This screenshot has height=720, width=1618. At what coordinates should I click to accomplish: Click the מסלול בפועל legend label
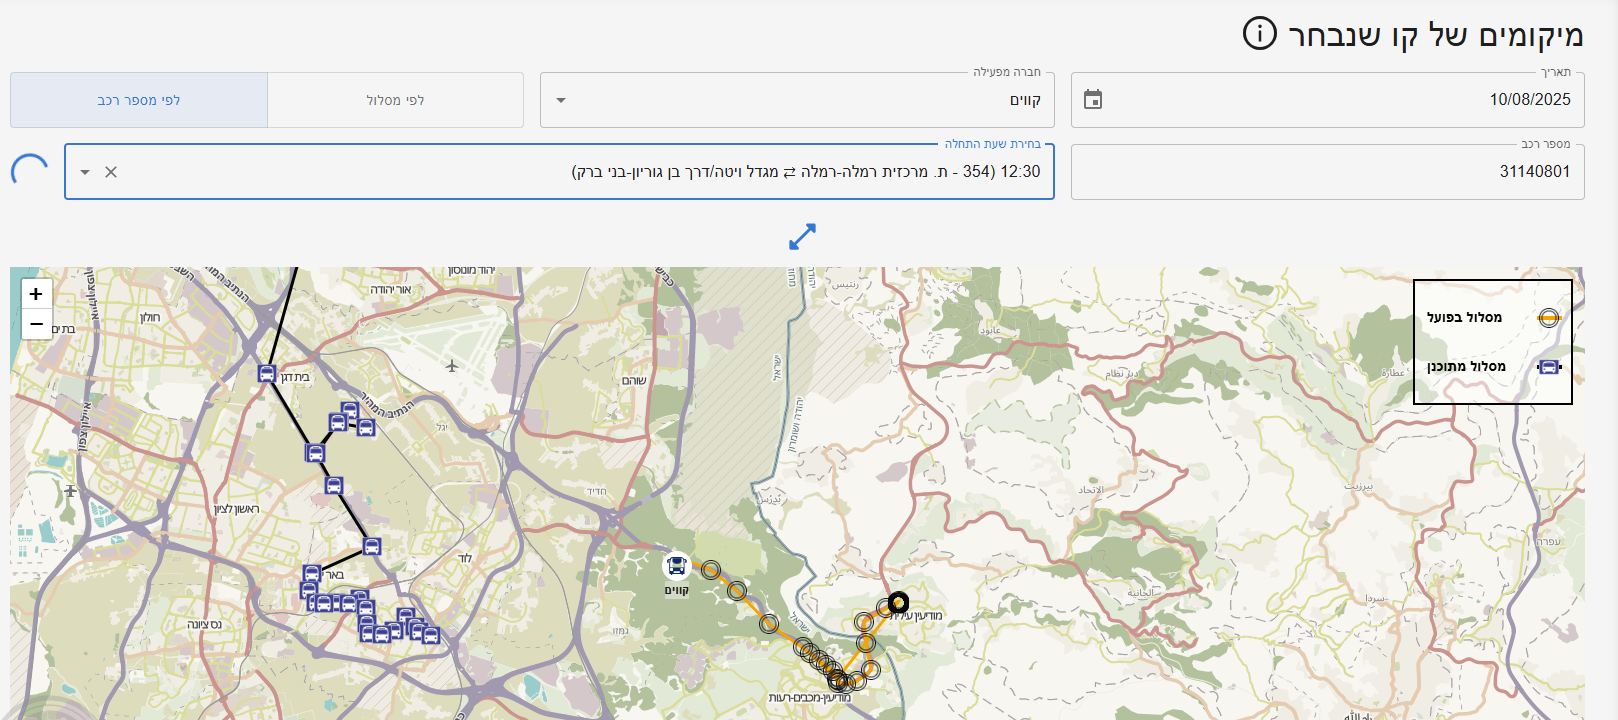tap(1464, 318)
